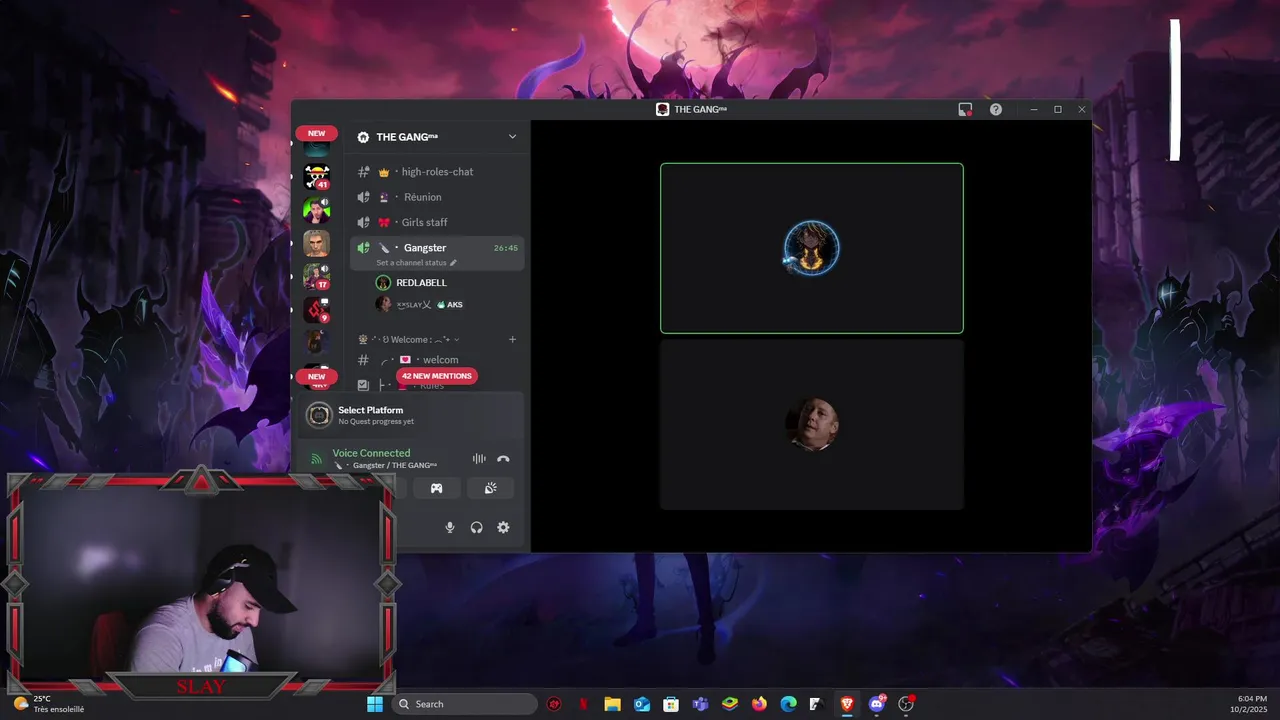Focus the green-outlined speaking participant tile
Viewport: 1280px width, 720px height.
(812, 248)
